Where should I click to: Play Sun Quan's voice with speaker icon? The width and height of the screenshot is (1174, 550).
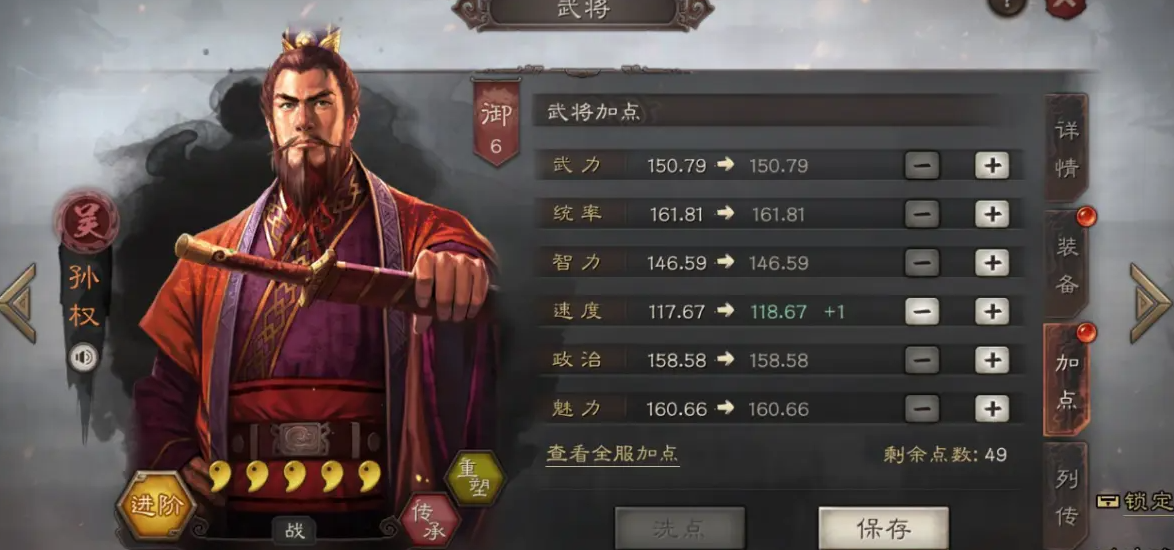click(84, 358)
